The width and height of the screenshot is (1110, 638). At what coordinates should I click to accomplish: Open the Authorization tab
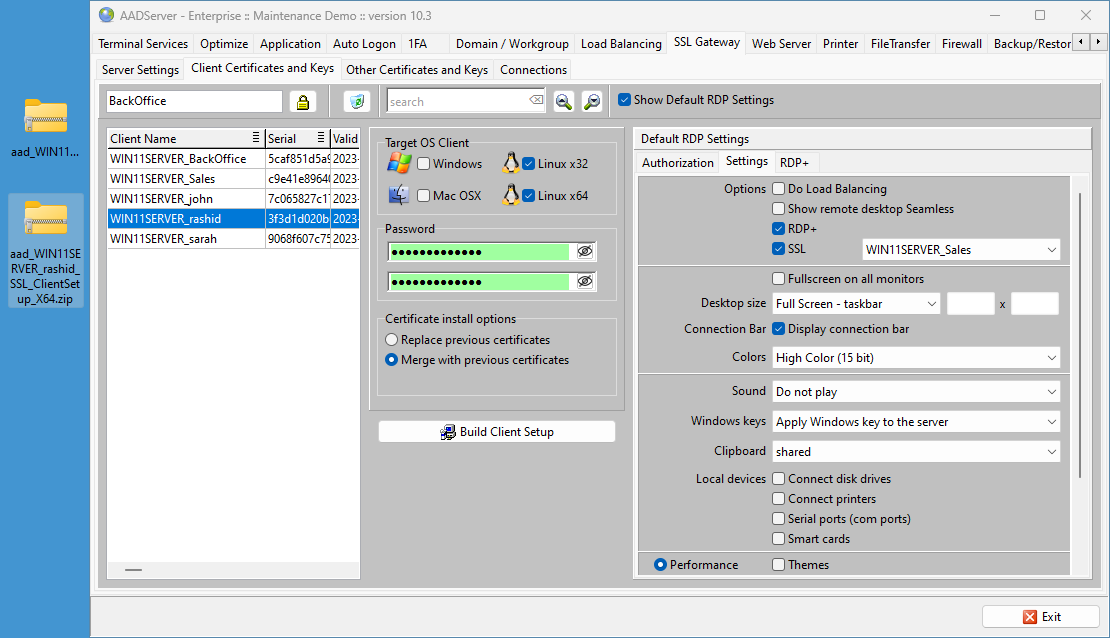[x=677, y=162]
